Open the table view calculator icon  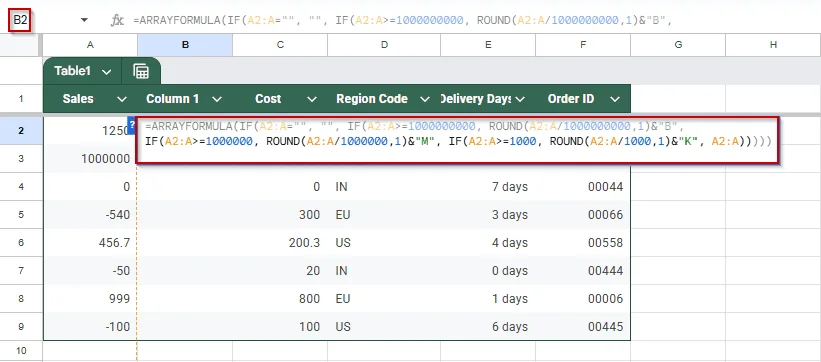tap(141, 71)
